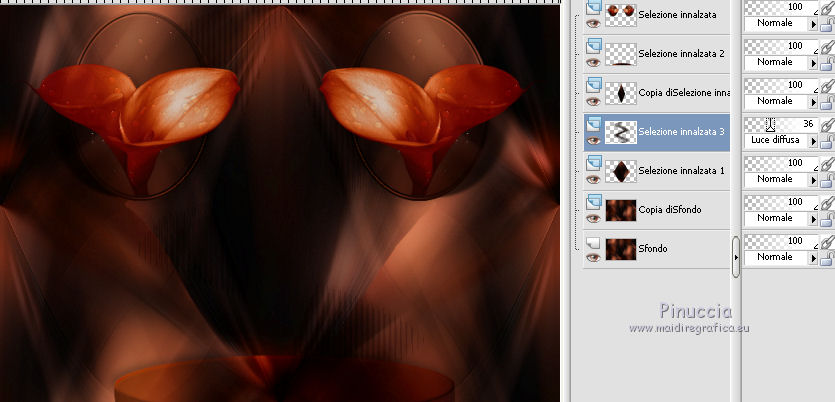
Task: Click the raster layer icon of Copia diSfondo
Action: pyautogui.click(x=593, y=202)
